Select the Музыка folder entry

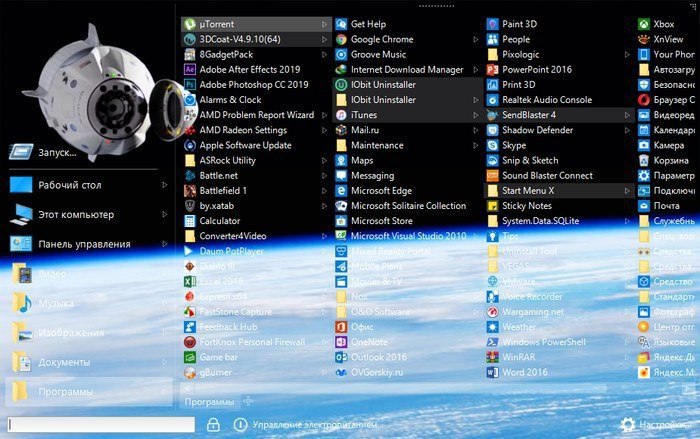(89, 303)
